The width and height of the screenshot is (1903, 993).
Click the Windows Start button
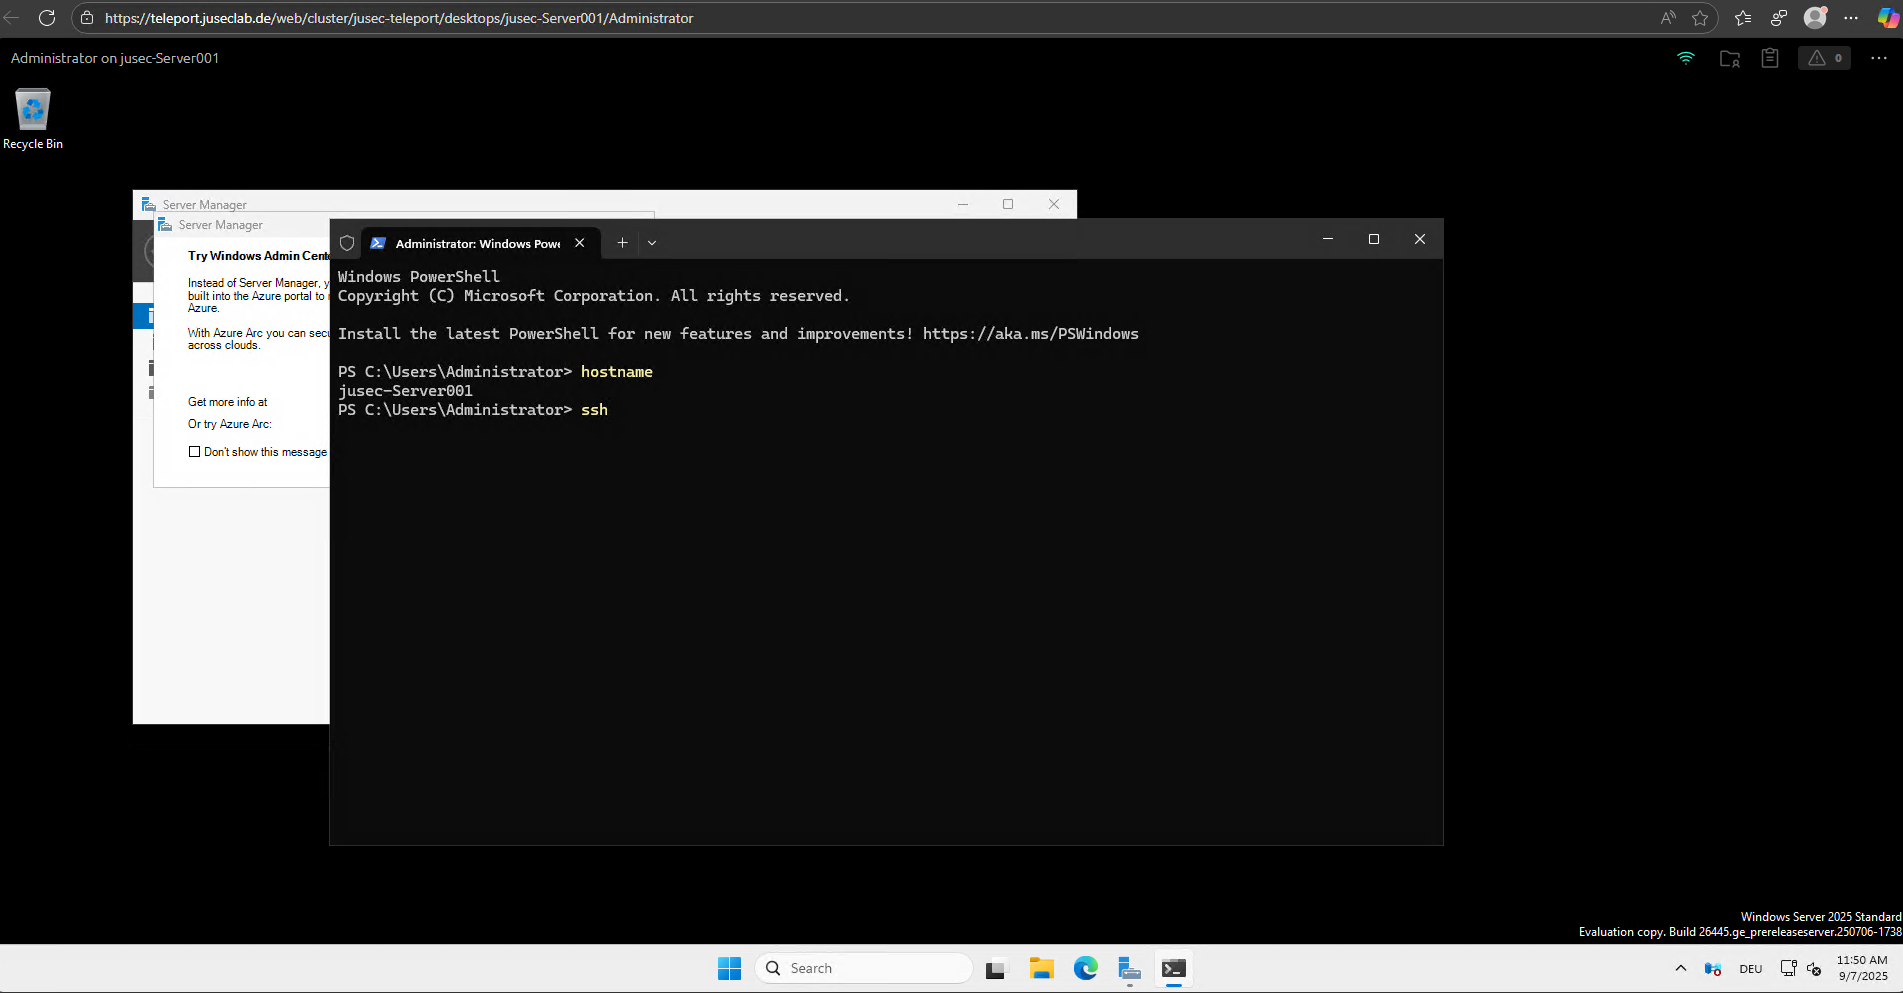(729, 968)
